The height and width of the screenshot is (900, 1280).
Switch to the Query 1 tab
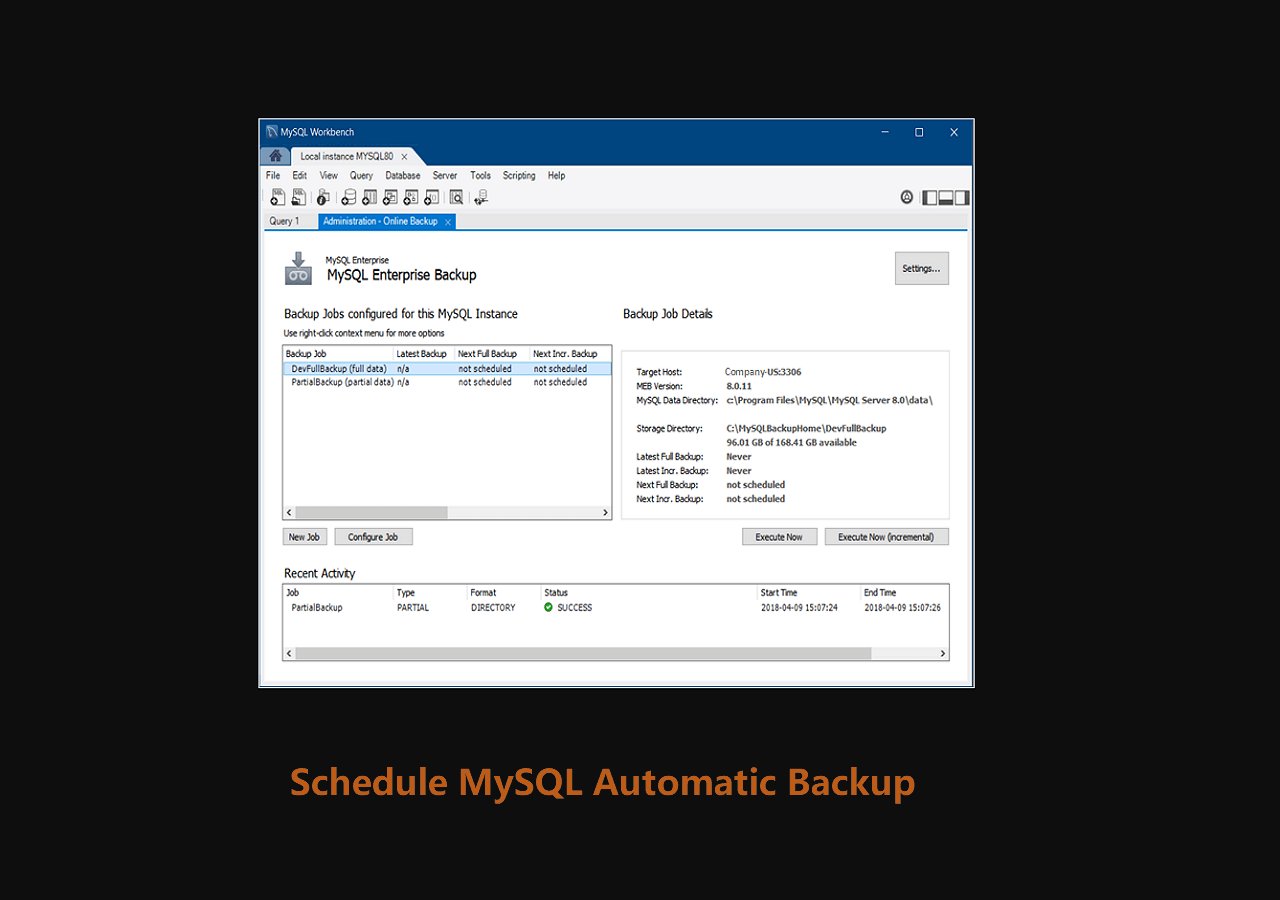[284, 221]
